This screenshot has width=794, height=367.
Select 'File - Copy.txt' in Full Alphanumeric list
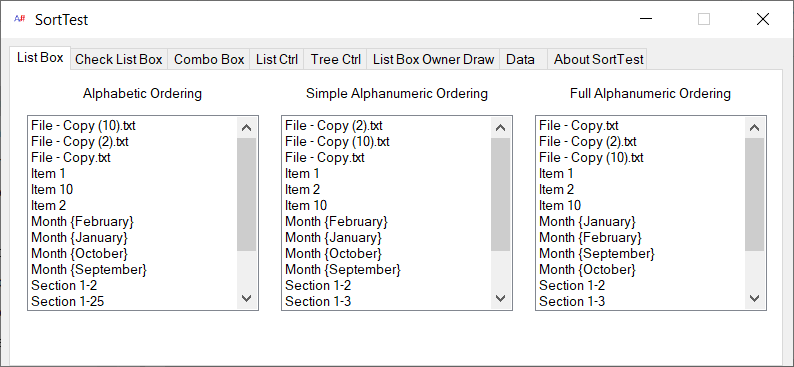click(641, 125)
